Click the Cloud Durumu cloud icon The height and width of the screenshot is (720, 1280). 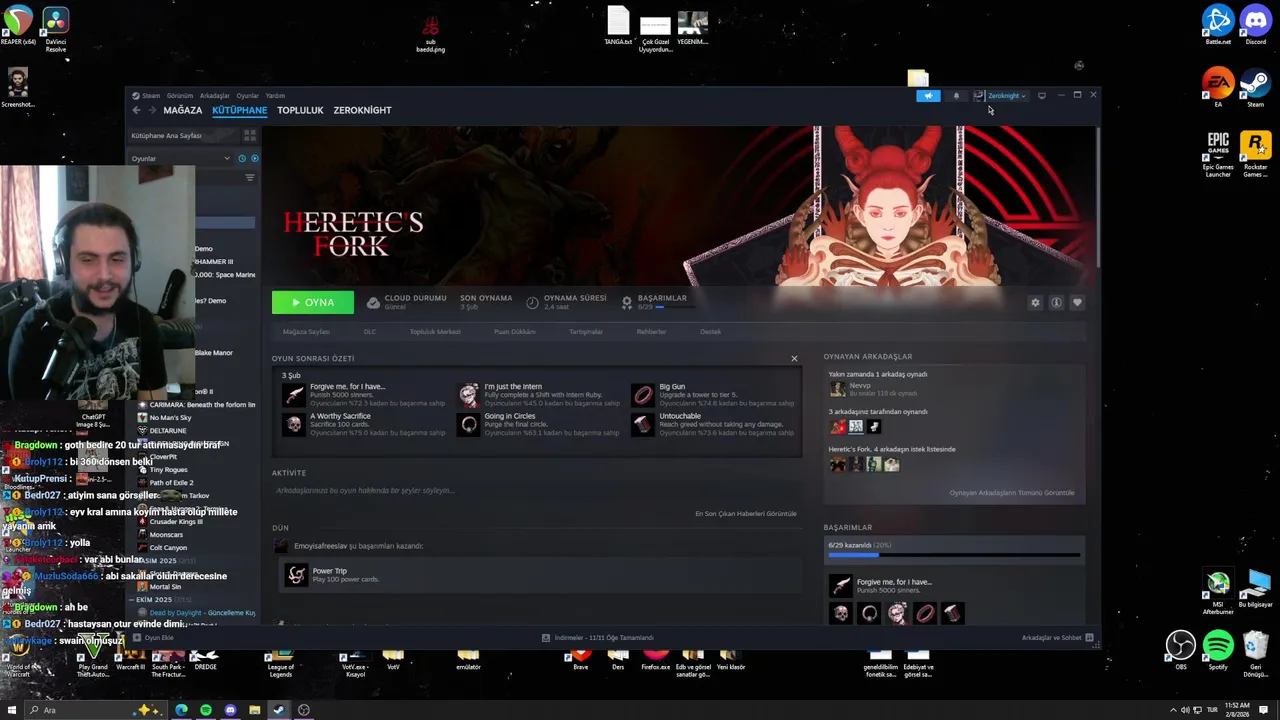pos(373,302)
